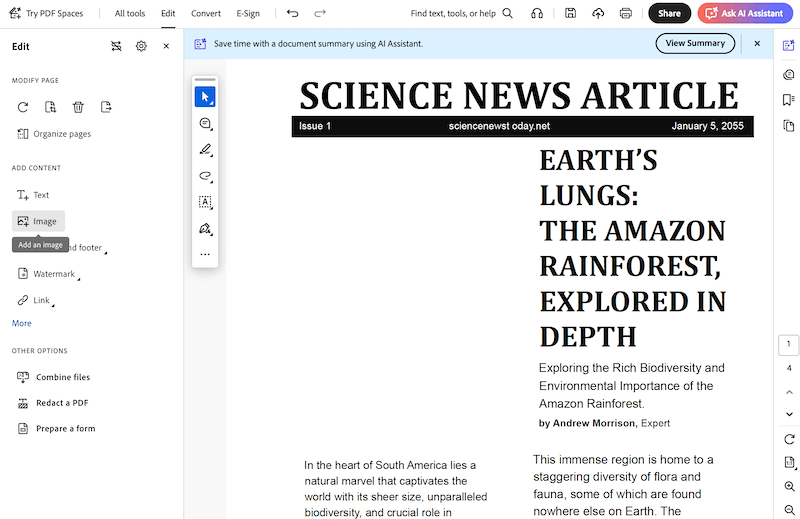Click the cloud upload icon
The image size is (800, 519).
[x=598, y=13]
